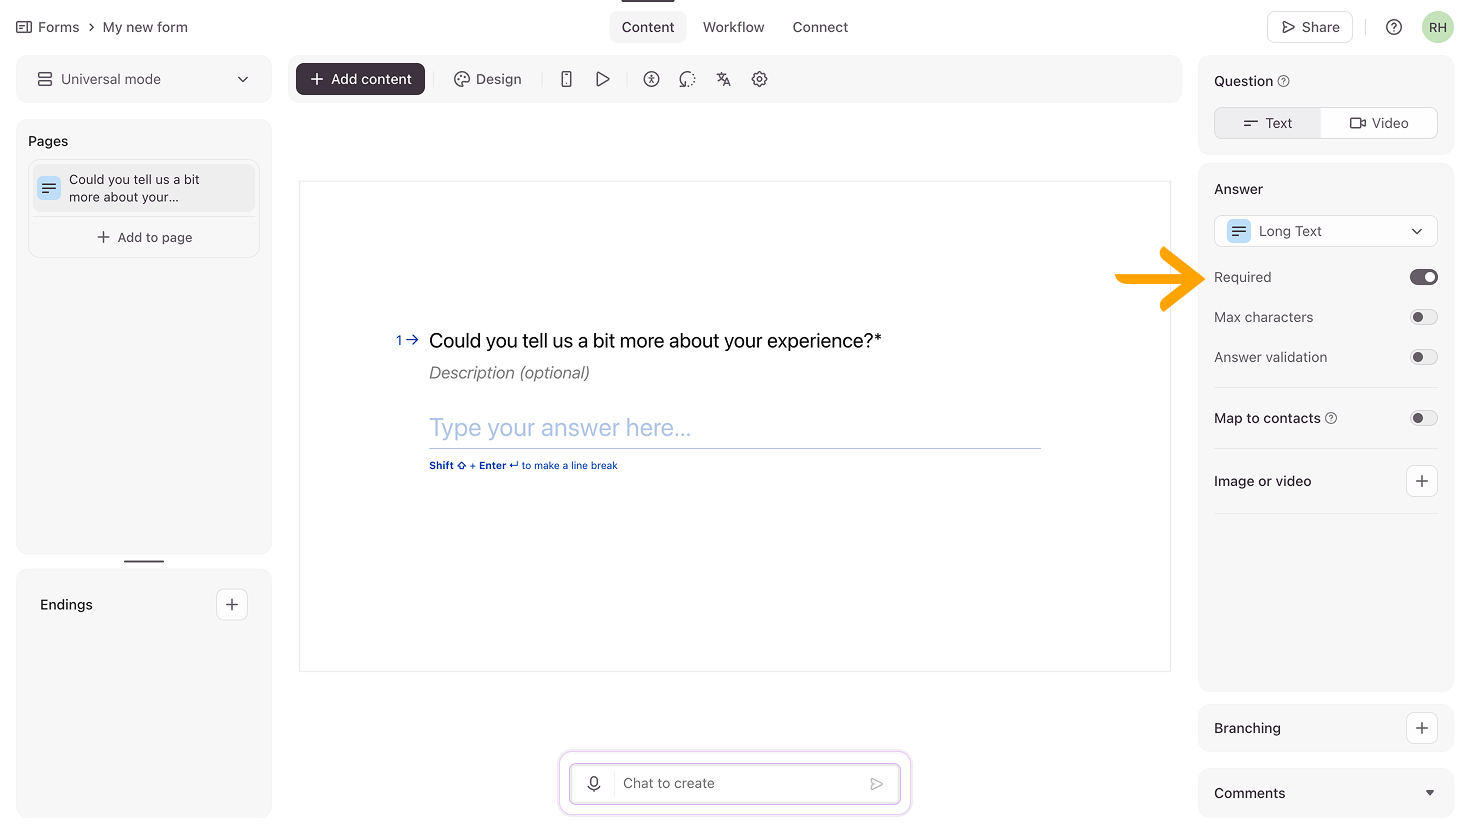1470x834 pixels.
Task: Enable the Answer validation toggle
Action: click(1423, 357)
